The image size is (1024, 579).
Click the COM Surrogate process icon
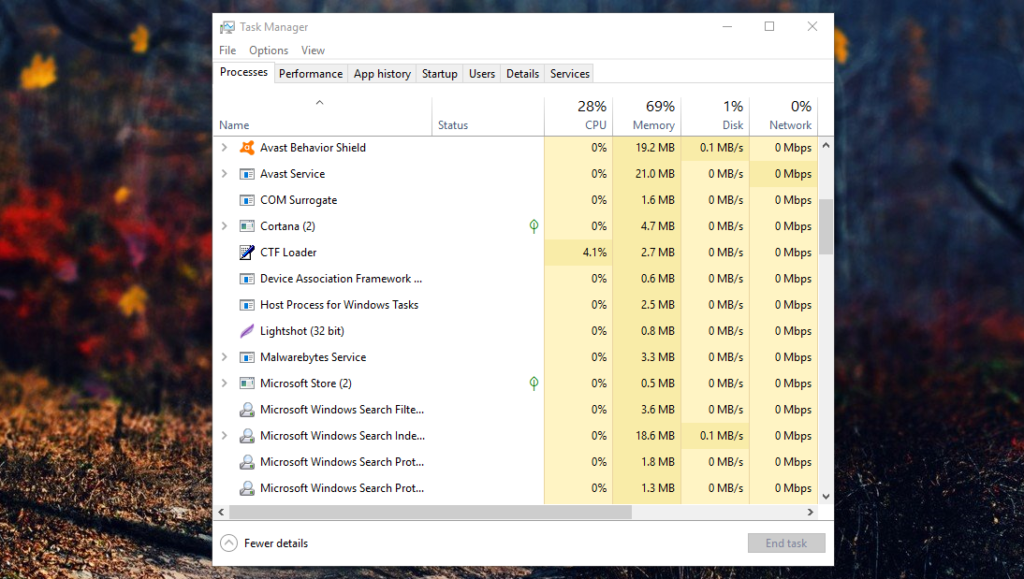(247, 200)
